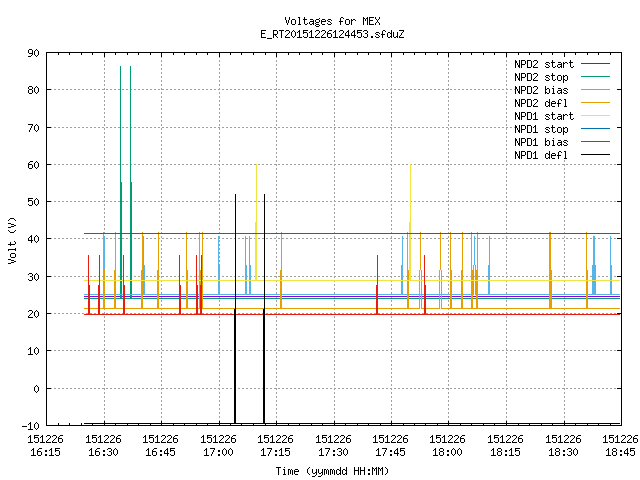The image size is (640, 480).
Task: Click the first black NPD1 defl spike after 17:00
Action: [235, 309]
